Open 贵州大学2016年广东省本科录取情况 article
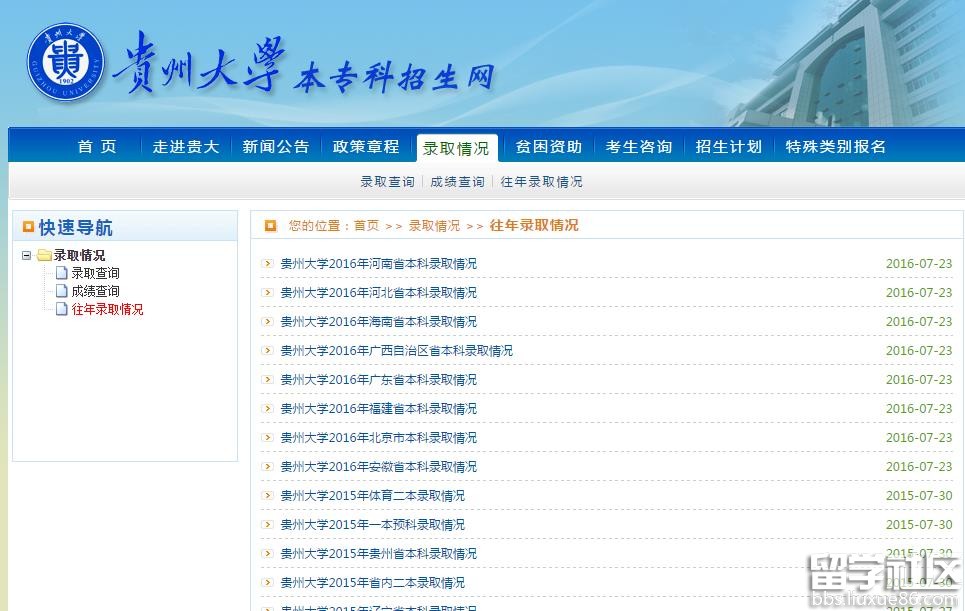The width and height of the screenshot is (965, 611). pos(378,379)
